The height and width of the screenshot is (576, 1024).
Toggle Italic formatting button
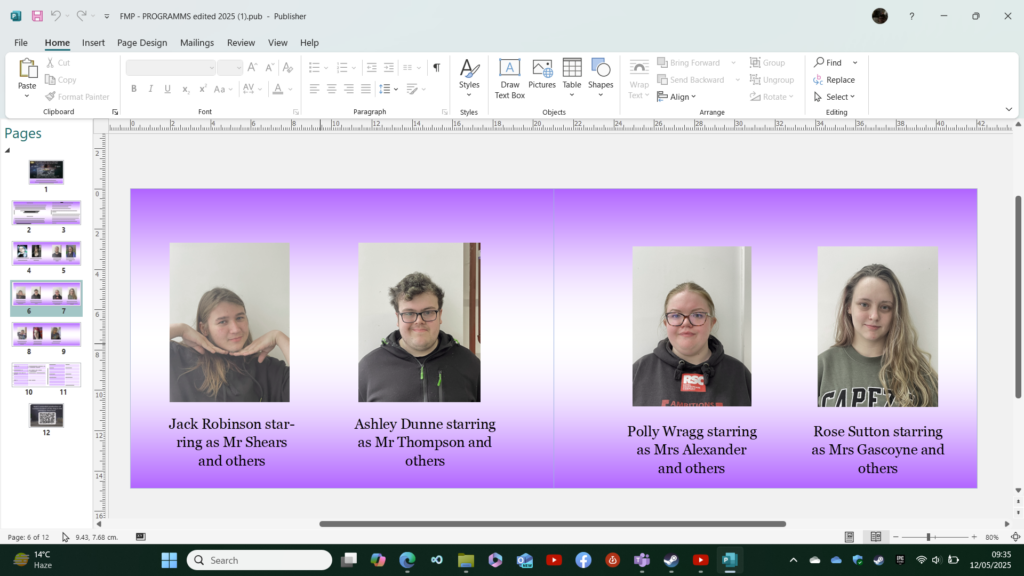tap(151, 89)
